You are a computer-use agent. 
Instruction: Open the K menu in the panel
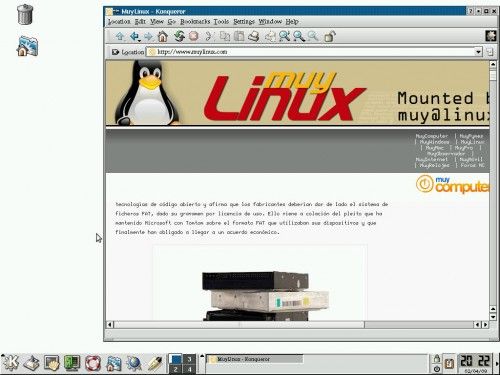(11, 362)
